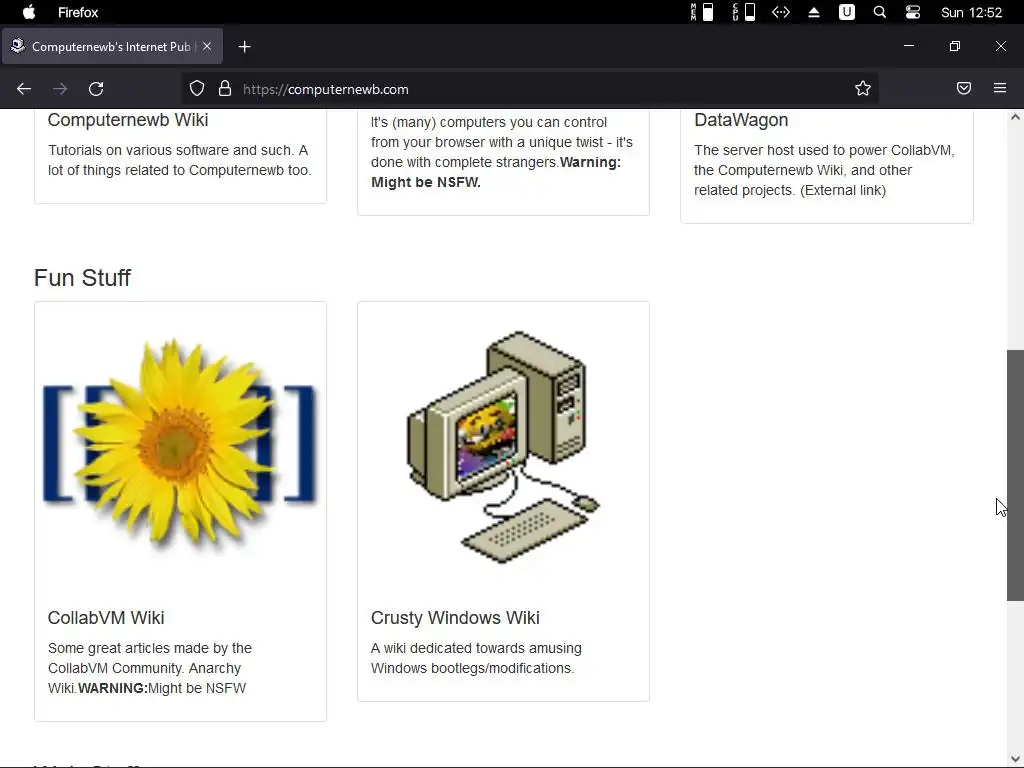Open the Crusty Windows Wiki link
The image size is (1024, 768).
pos(455,618)
